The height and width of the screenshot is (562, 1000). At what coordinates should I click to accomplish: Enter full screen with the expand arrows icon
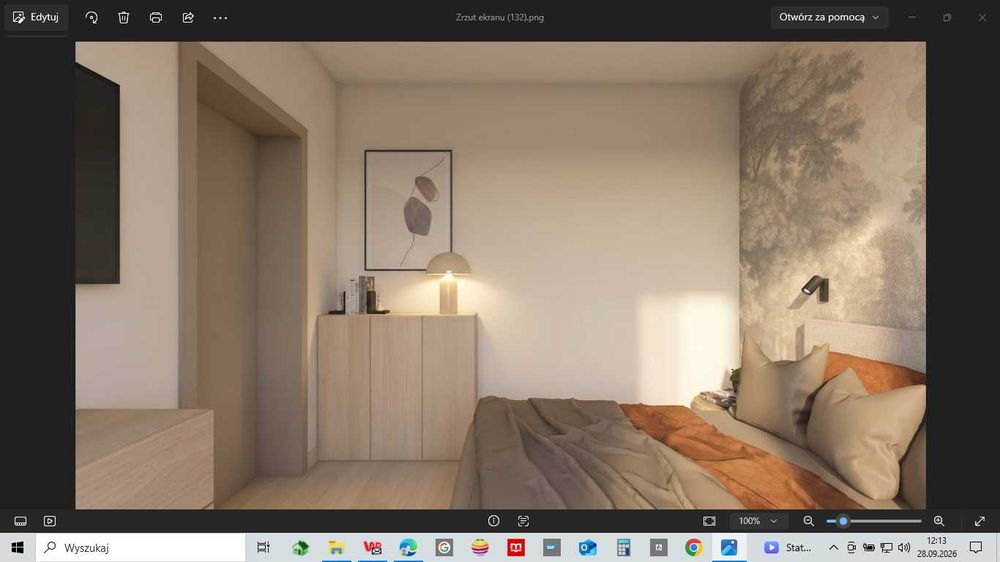pyautogui.click(x=980, y=521)
